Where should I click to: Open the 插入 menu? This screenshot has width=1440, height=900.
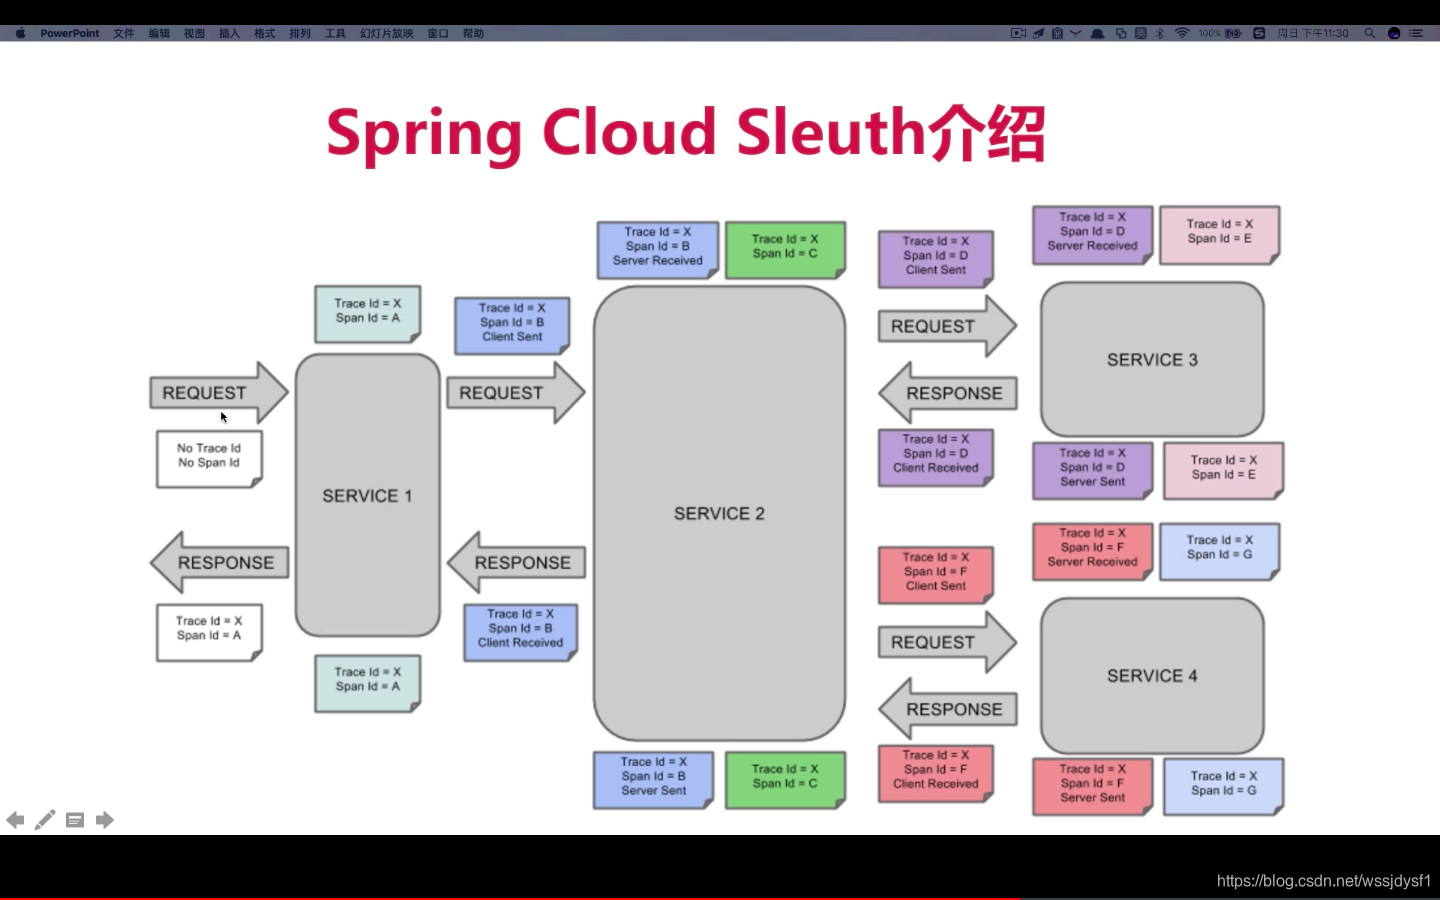pos(229,33)
